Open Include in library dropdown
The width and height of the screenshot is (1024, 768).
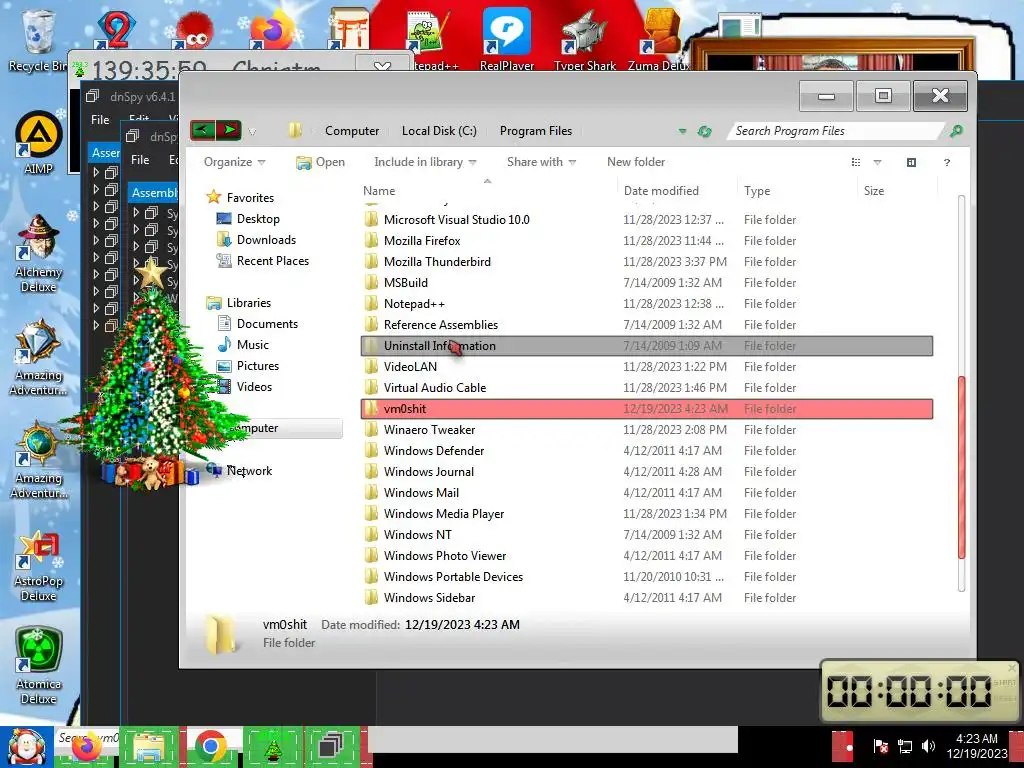click(425, 162)
